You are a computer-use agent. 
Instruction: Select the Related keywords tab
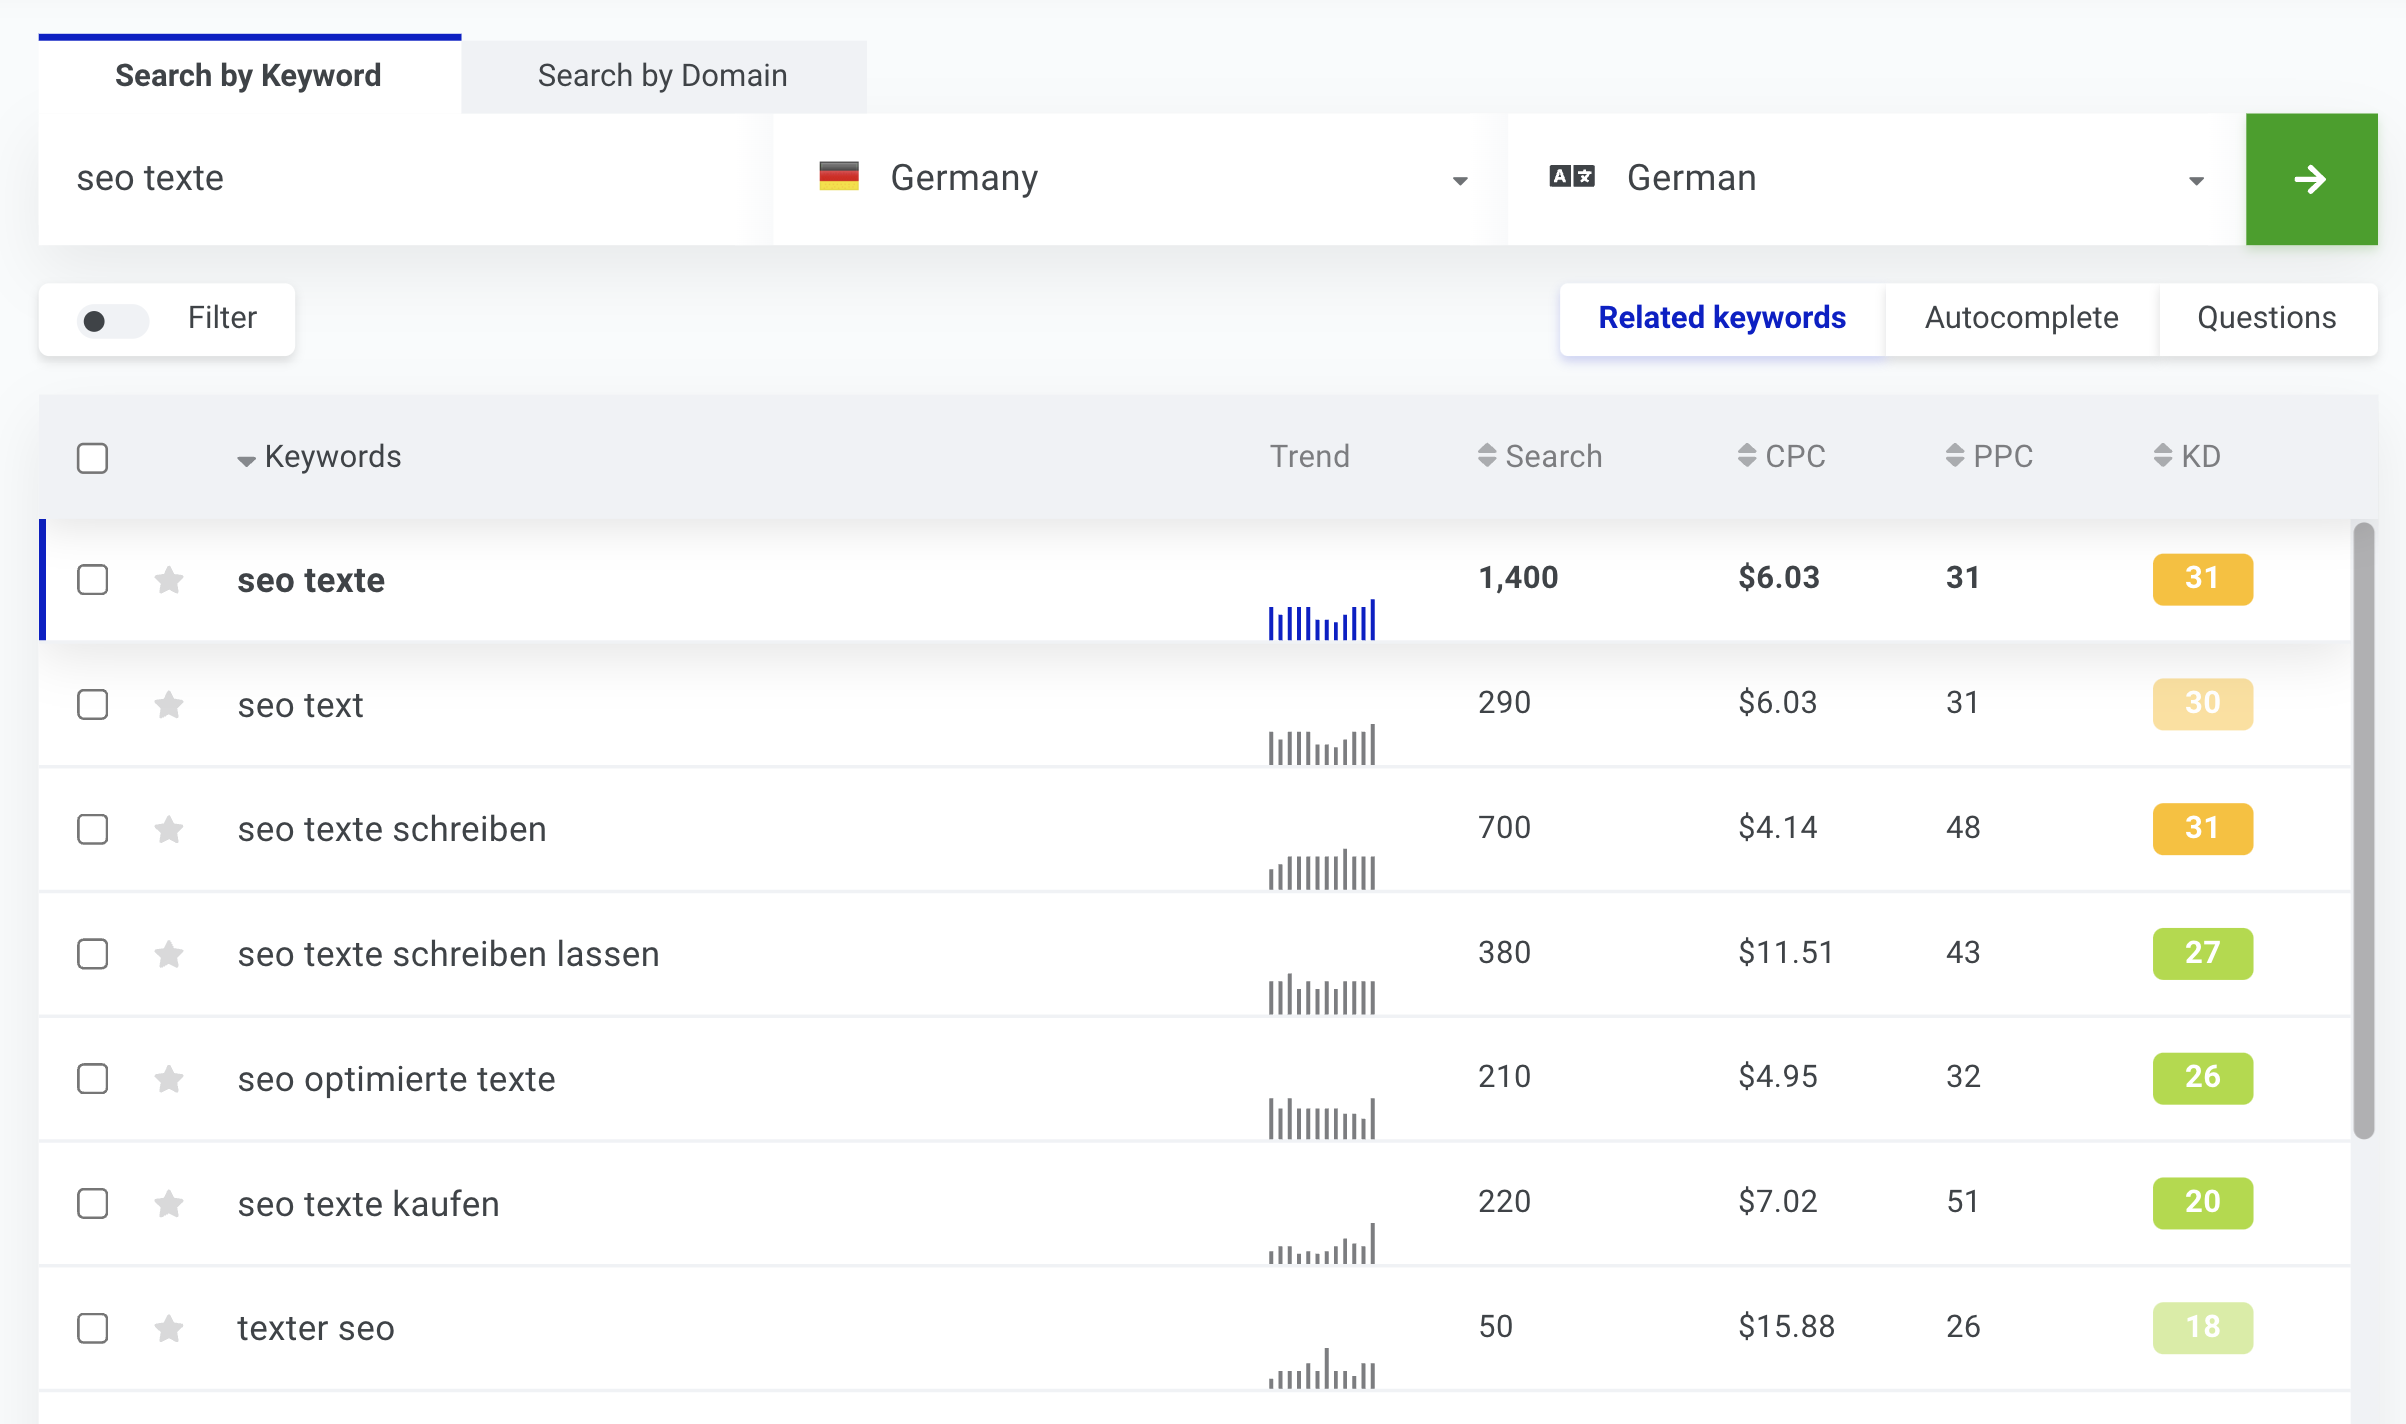pyautogui.click(x=1722, y=318)
